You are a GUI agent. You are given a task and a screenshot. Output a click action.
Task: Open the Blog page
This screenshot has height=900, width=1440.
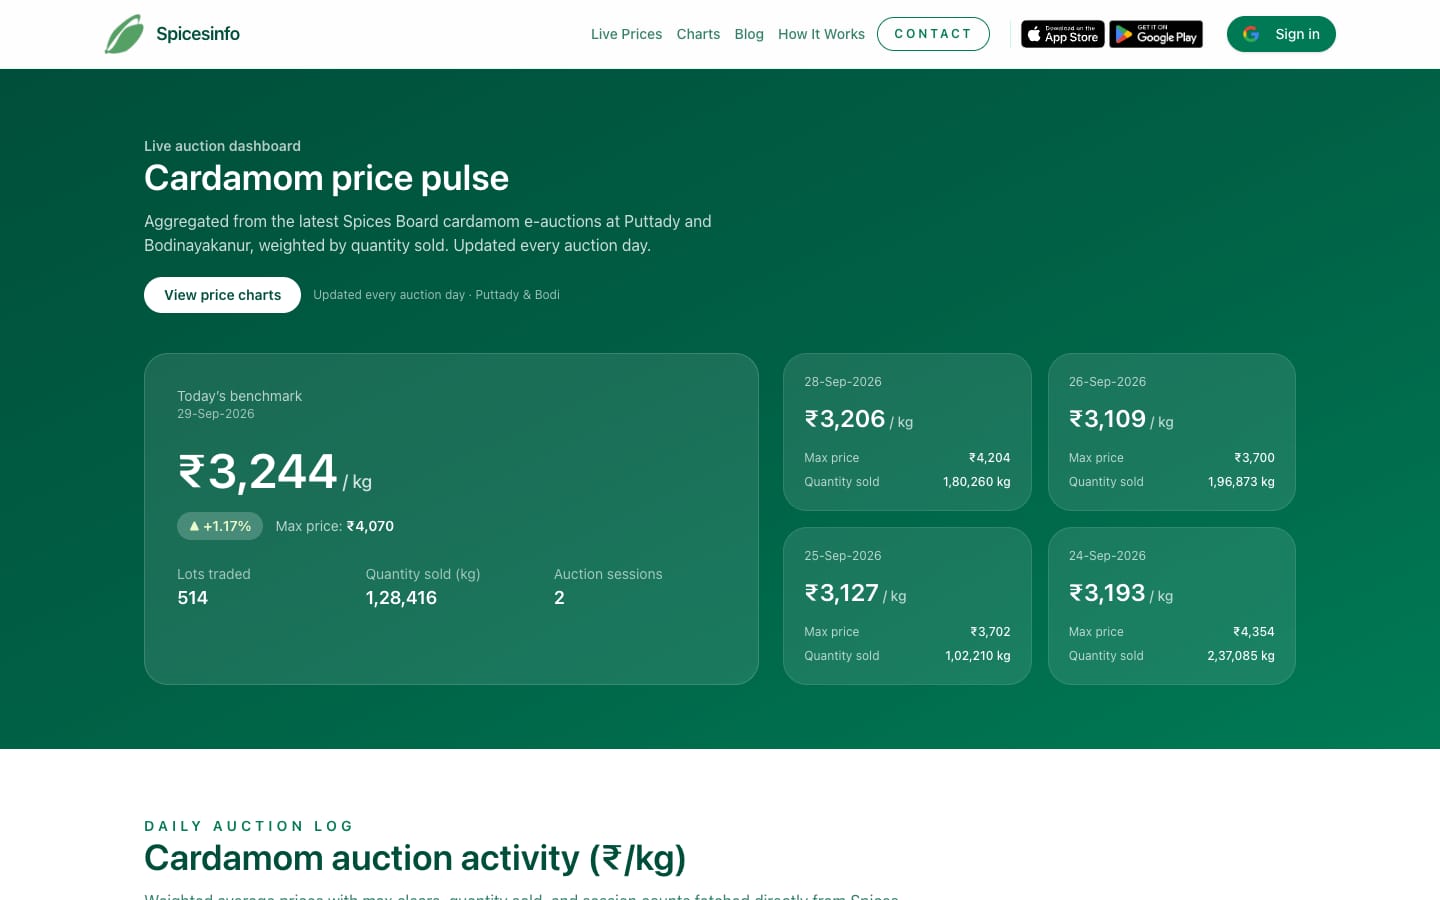pyautogui.click(x=749, y=34)
